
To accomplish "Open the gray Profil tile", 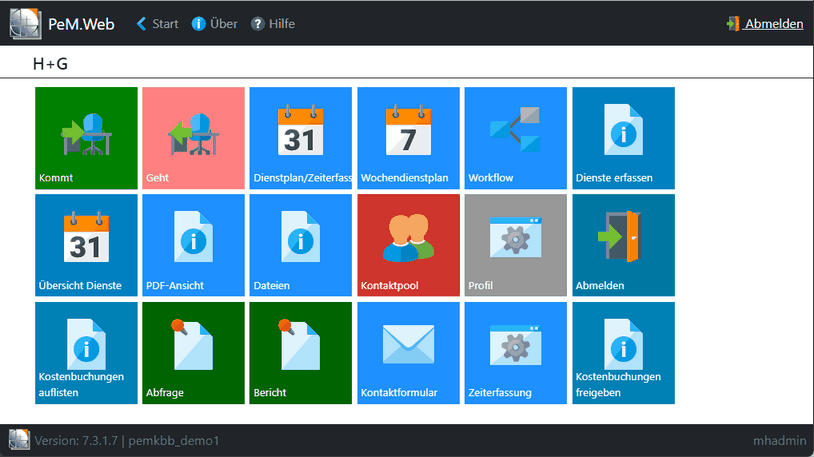I will (515, 245).
